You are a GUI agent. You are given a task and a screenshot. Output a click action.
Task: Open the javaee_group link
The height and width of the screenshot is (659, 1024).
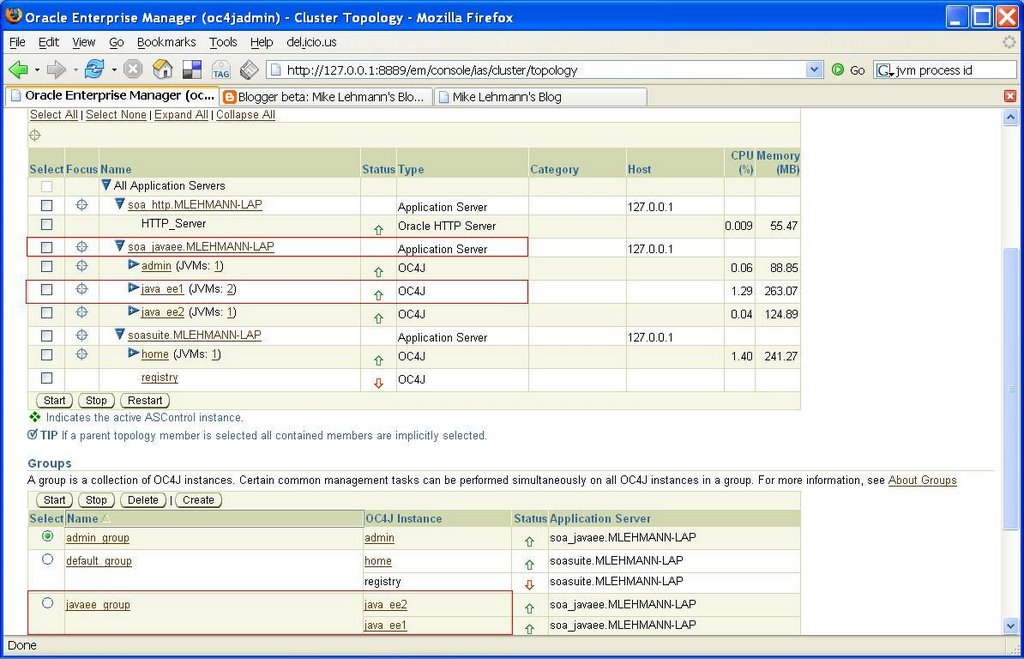[x=98, y=605]
